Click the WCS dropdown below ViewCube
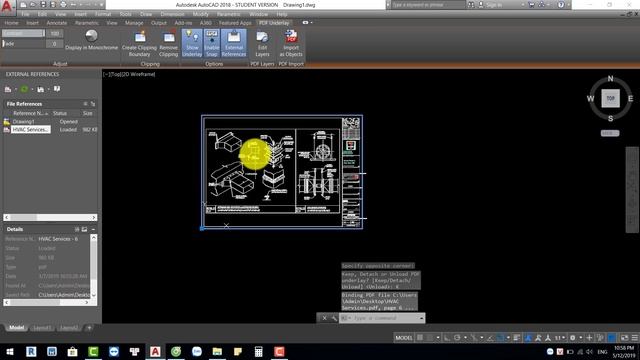This screenshot has width=640, height=360. (610, 133)
